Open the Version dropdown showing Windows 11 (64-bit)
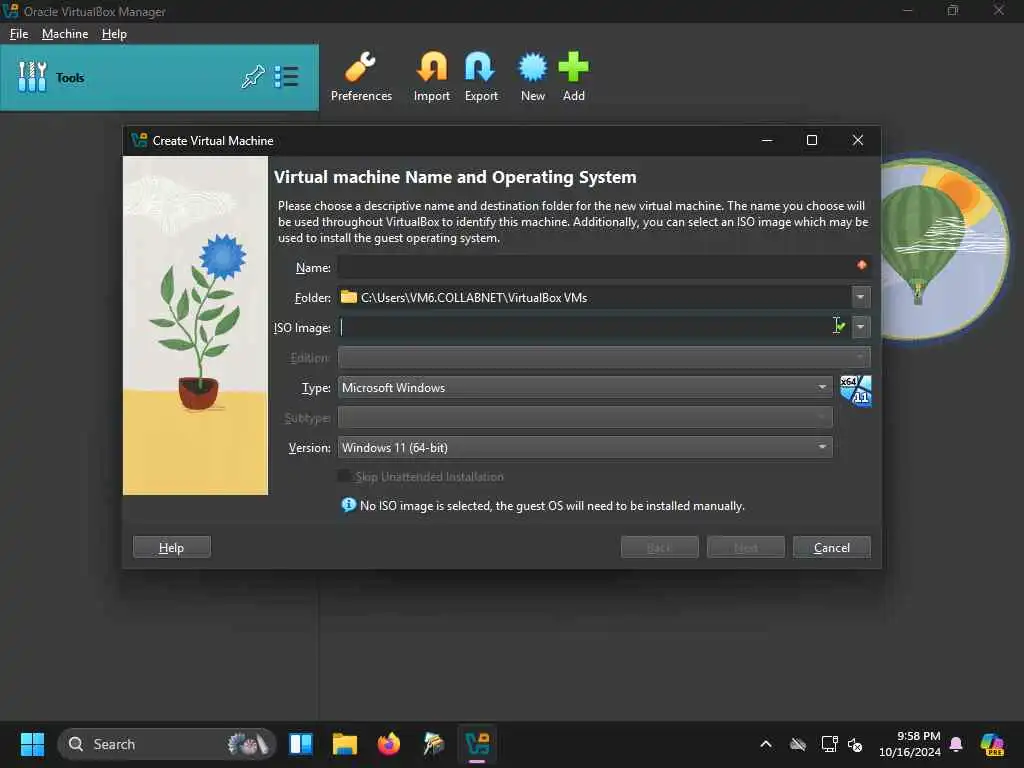The width and height of the screenshot is (1024, 768). [x=584, y=447]
